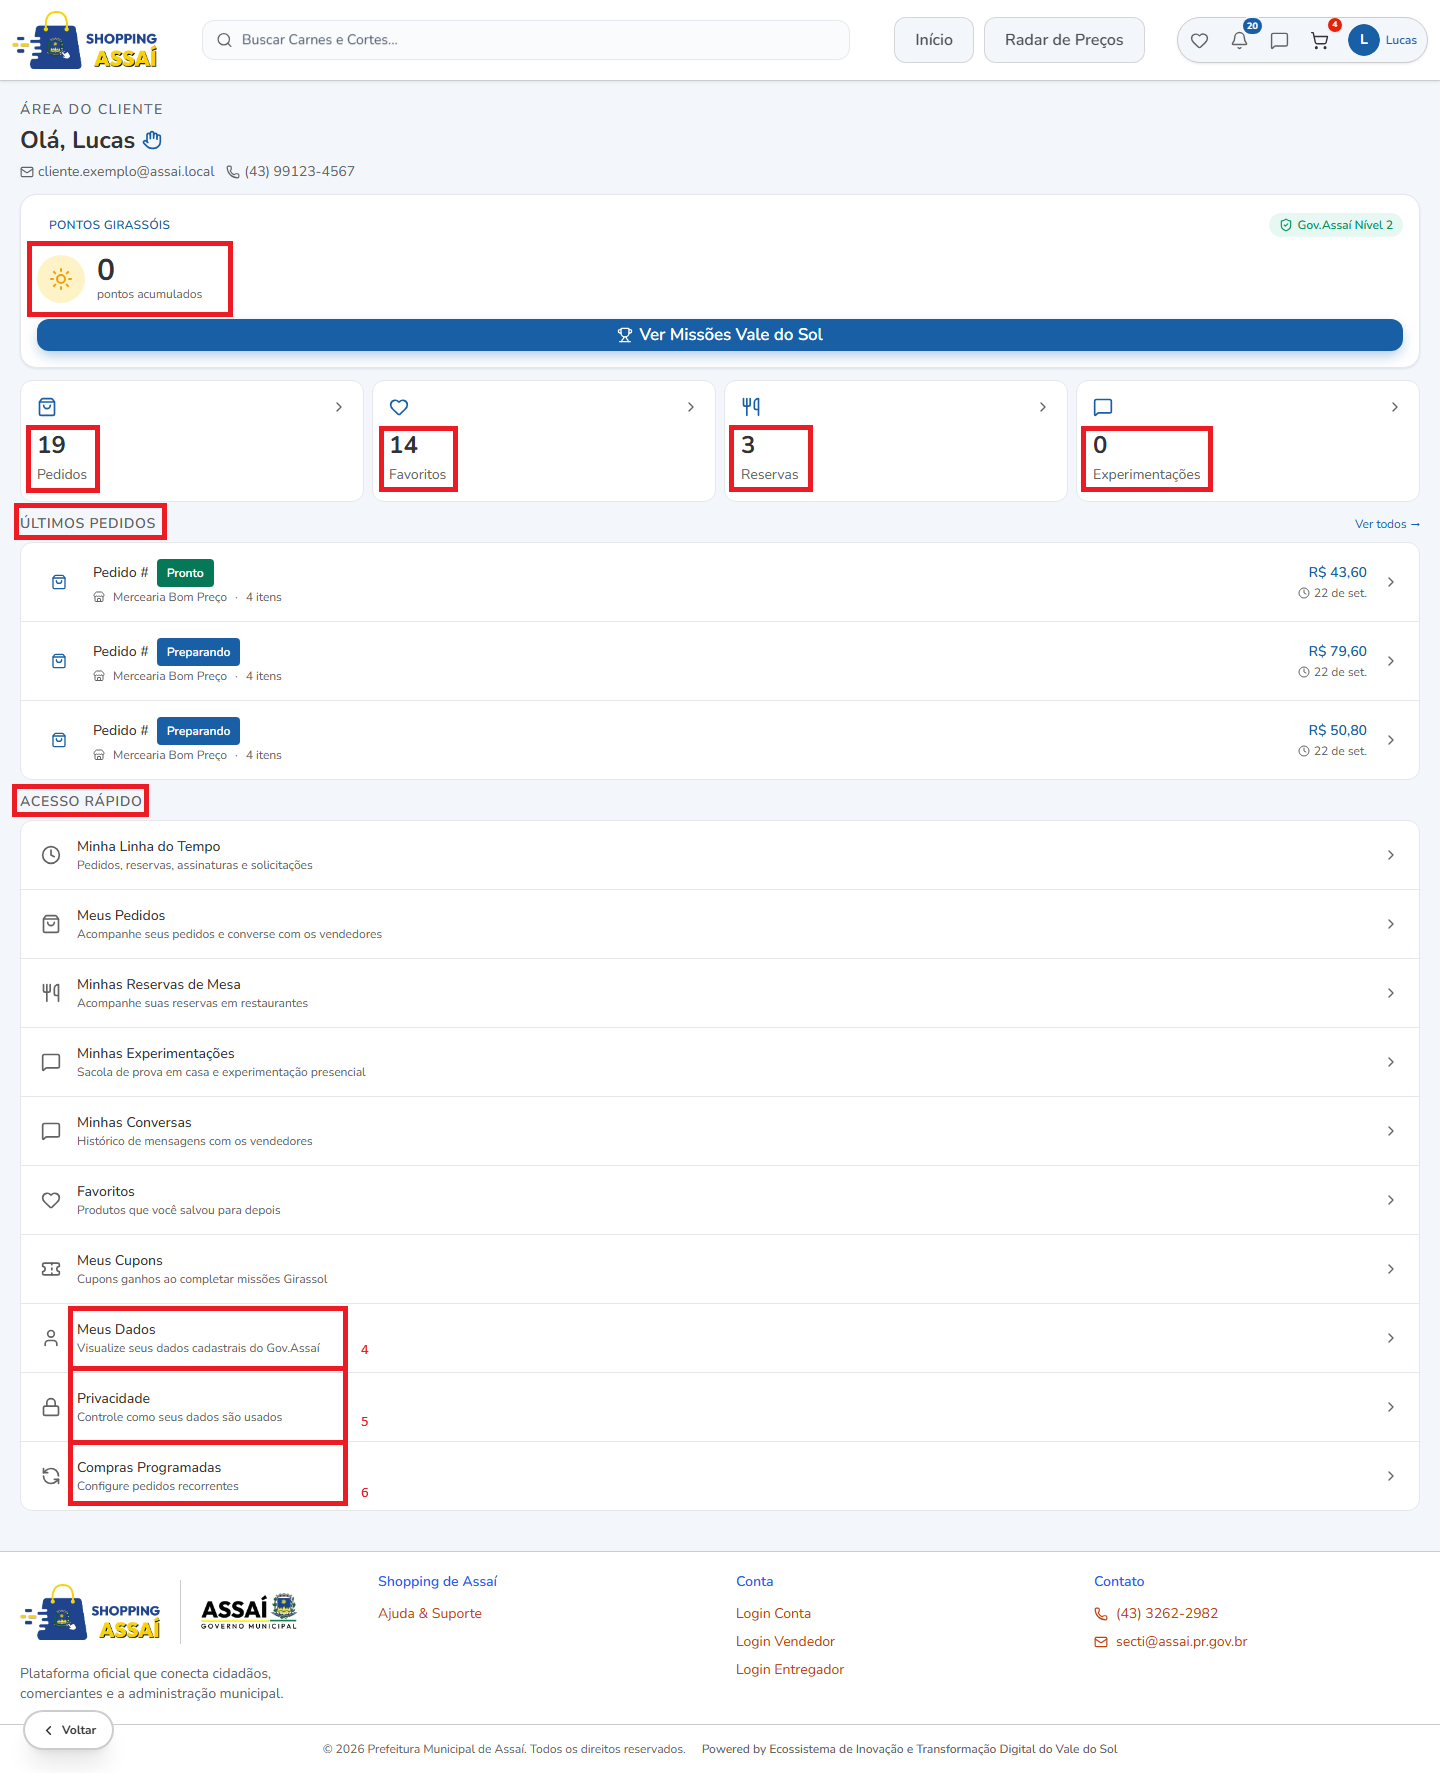Open Minha Linha do Tempo entry
Image resolution: width=1440 pixels, height=1773 pixels.
pos(720,855)
